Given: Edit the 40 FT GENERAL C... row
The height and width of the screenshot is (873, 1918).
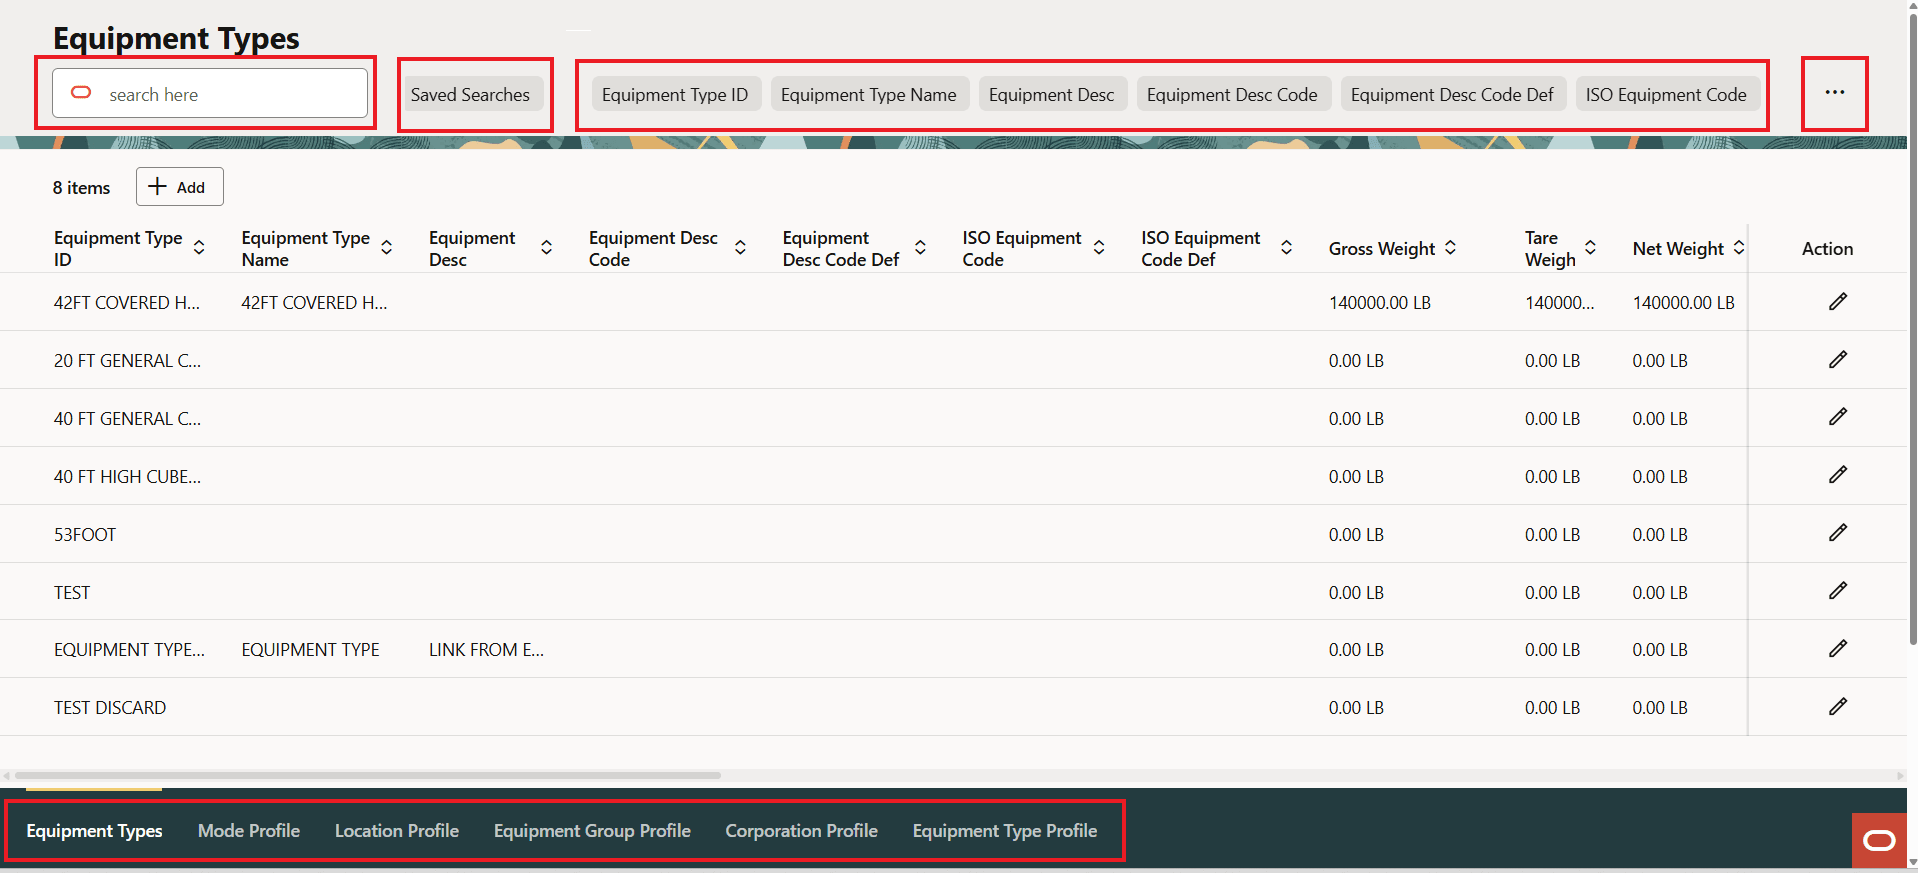Looking at the screenshot, I should click(x=1837, y=417).
